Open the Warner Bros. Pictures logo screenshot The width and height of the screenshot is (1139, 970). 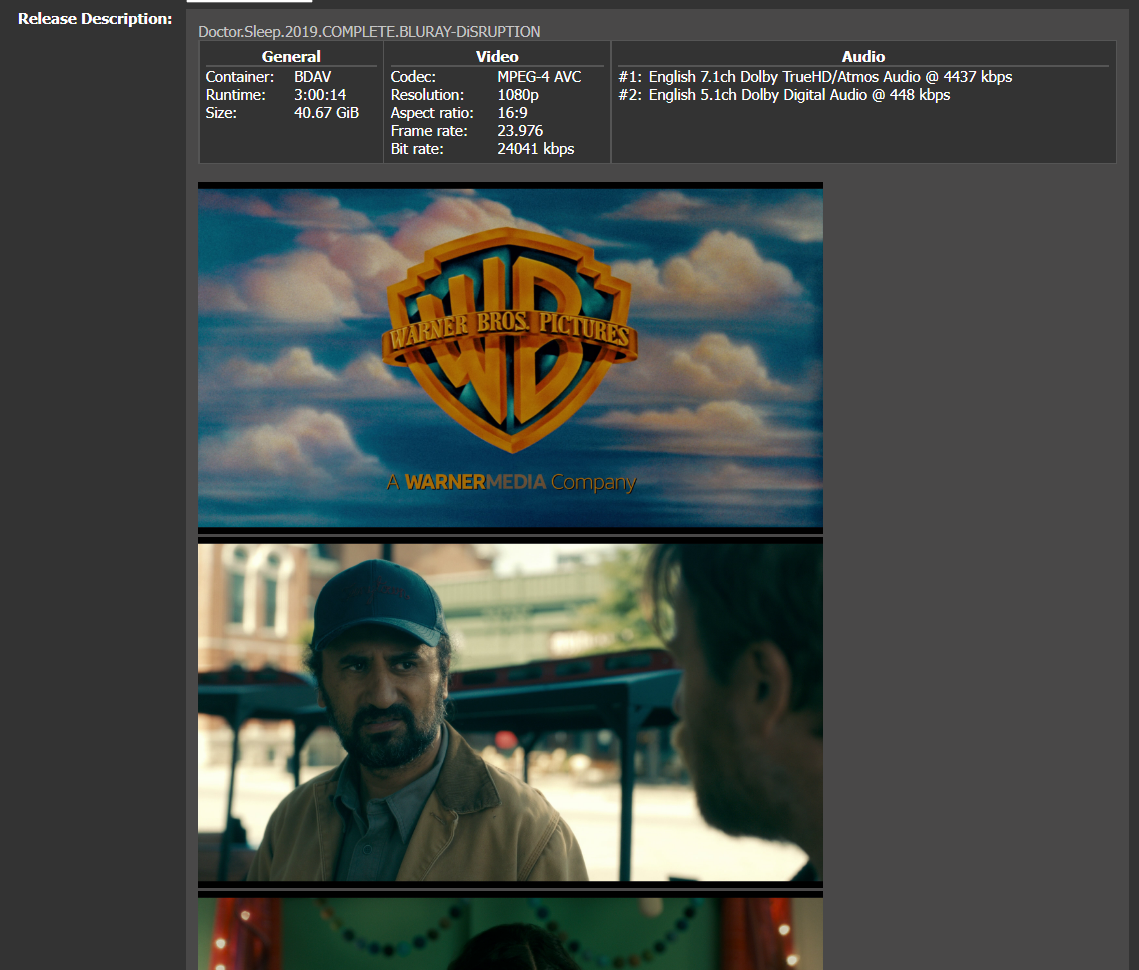click(x=510, y=358)
